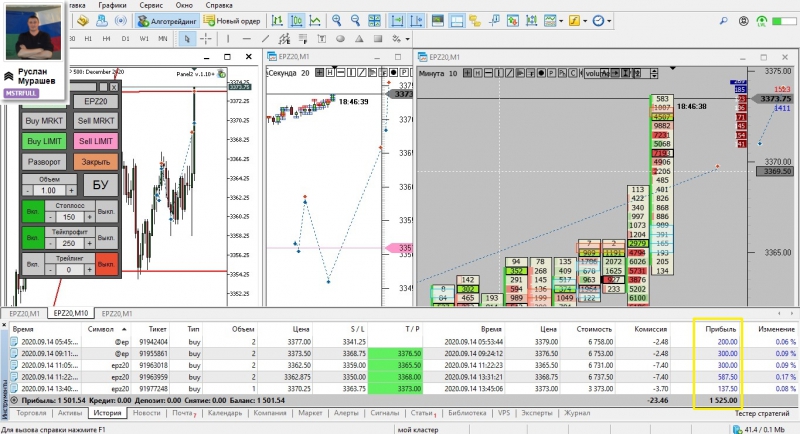Enable Трейлинг with Вкл. button
This screenshot has width=800, height=434.
click(x=33, y=264)
